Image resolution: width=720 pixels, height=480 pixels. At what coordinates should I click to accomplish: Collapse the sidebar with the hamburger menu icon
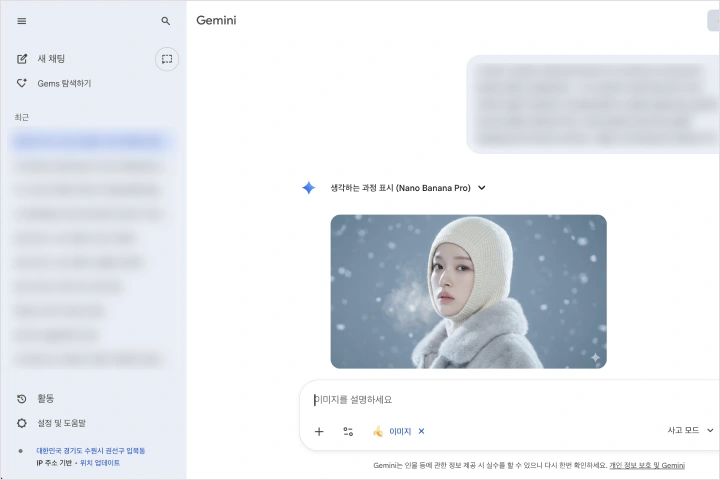pyautogui.click(x=22, y=21)
